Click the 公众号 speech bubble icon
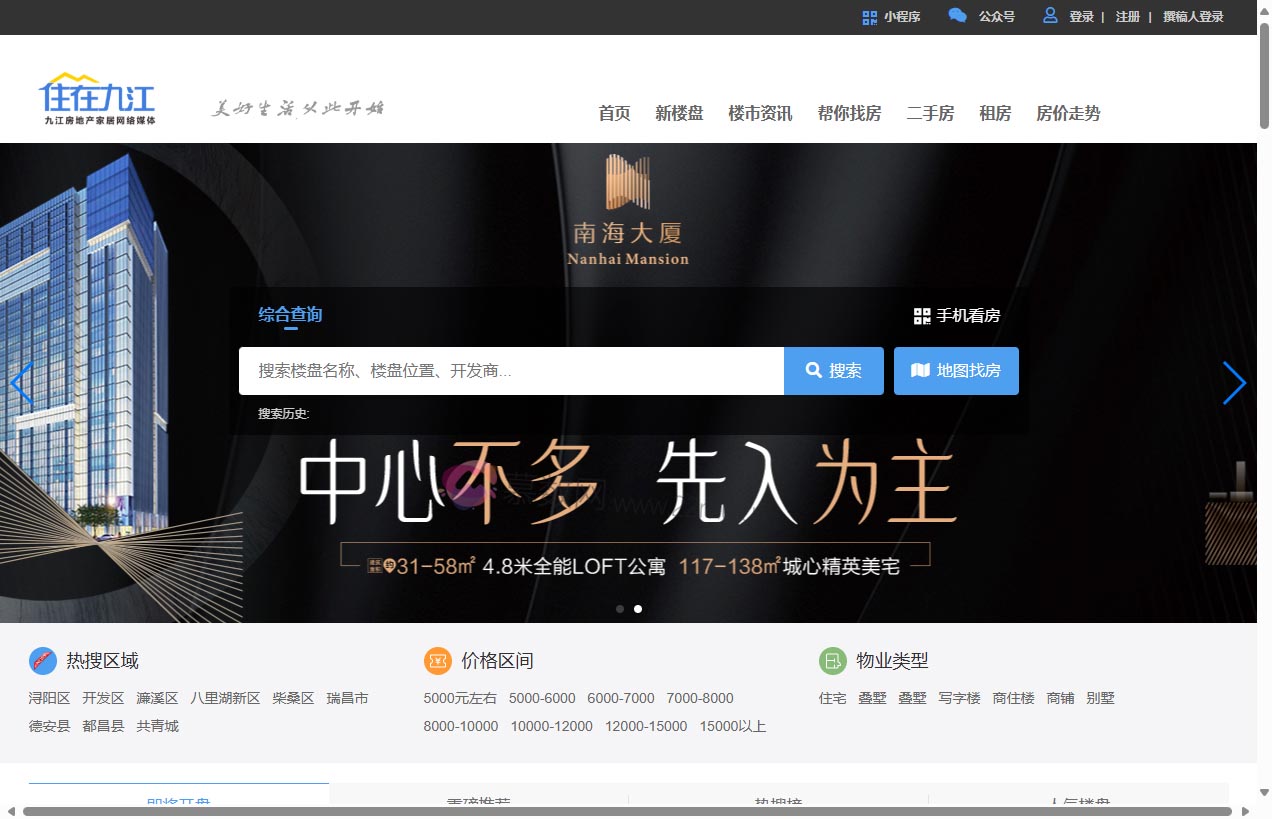 point(959,15)
